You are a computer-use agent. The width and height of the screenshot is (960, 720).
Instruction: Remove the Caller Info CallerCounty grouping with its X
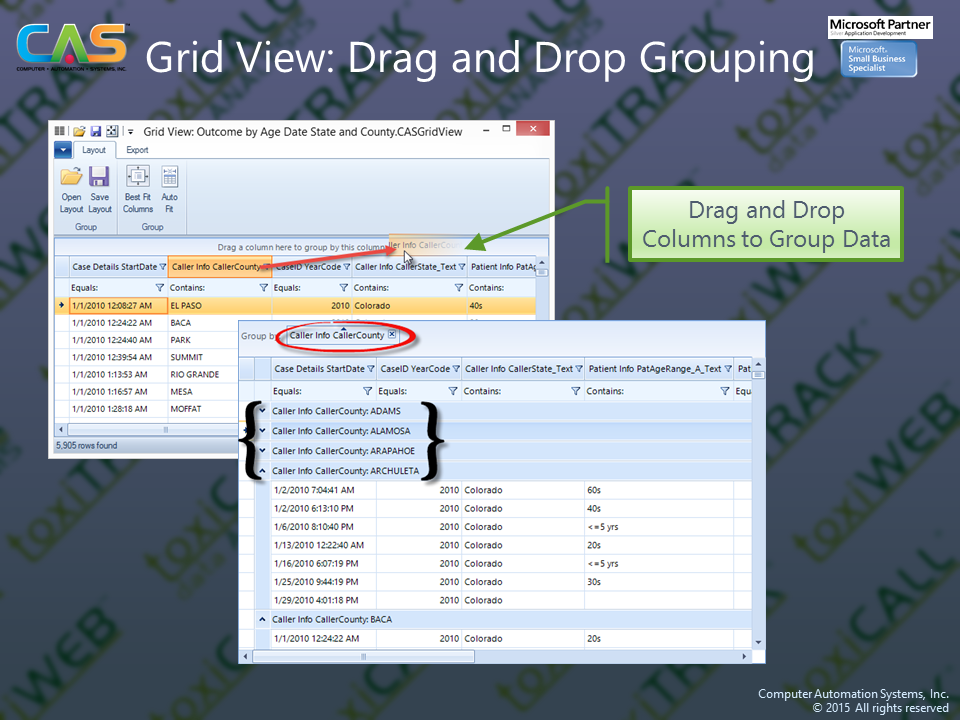[x=392, y=335]
